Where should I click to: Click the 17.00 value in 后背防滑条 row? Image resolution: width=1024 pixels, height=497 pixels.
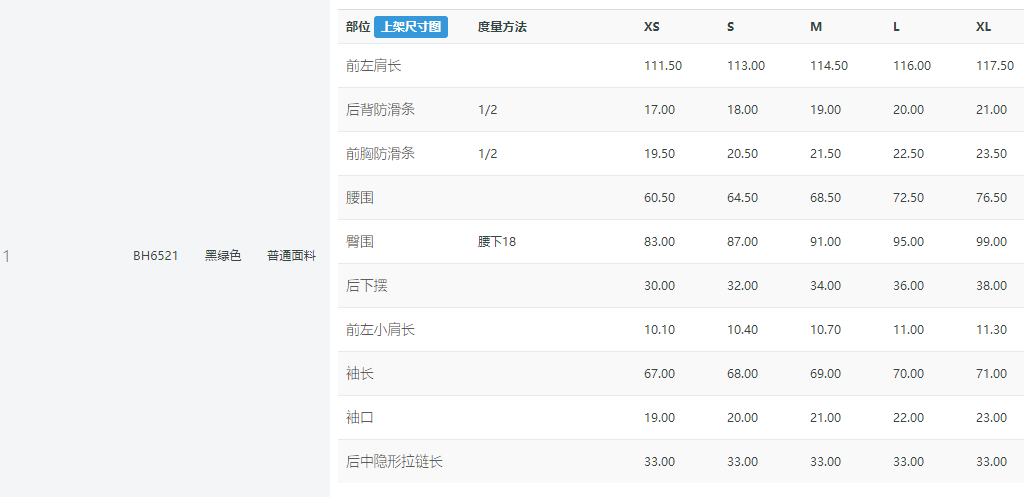point(660,110)
